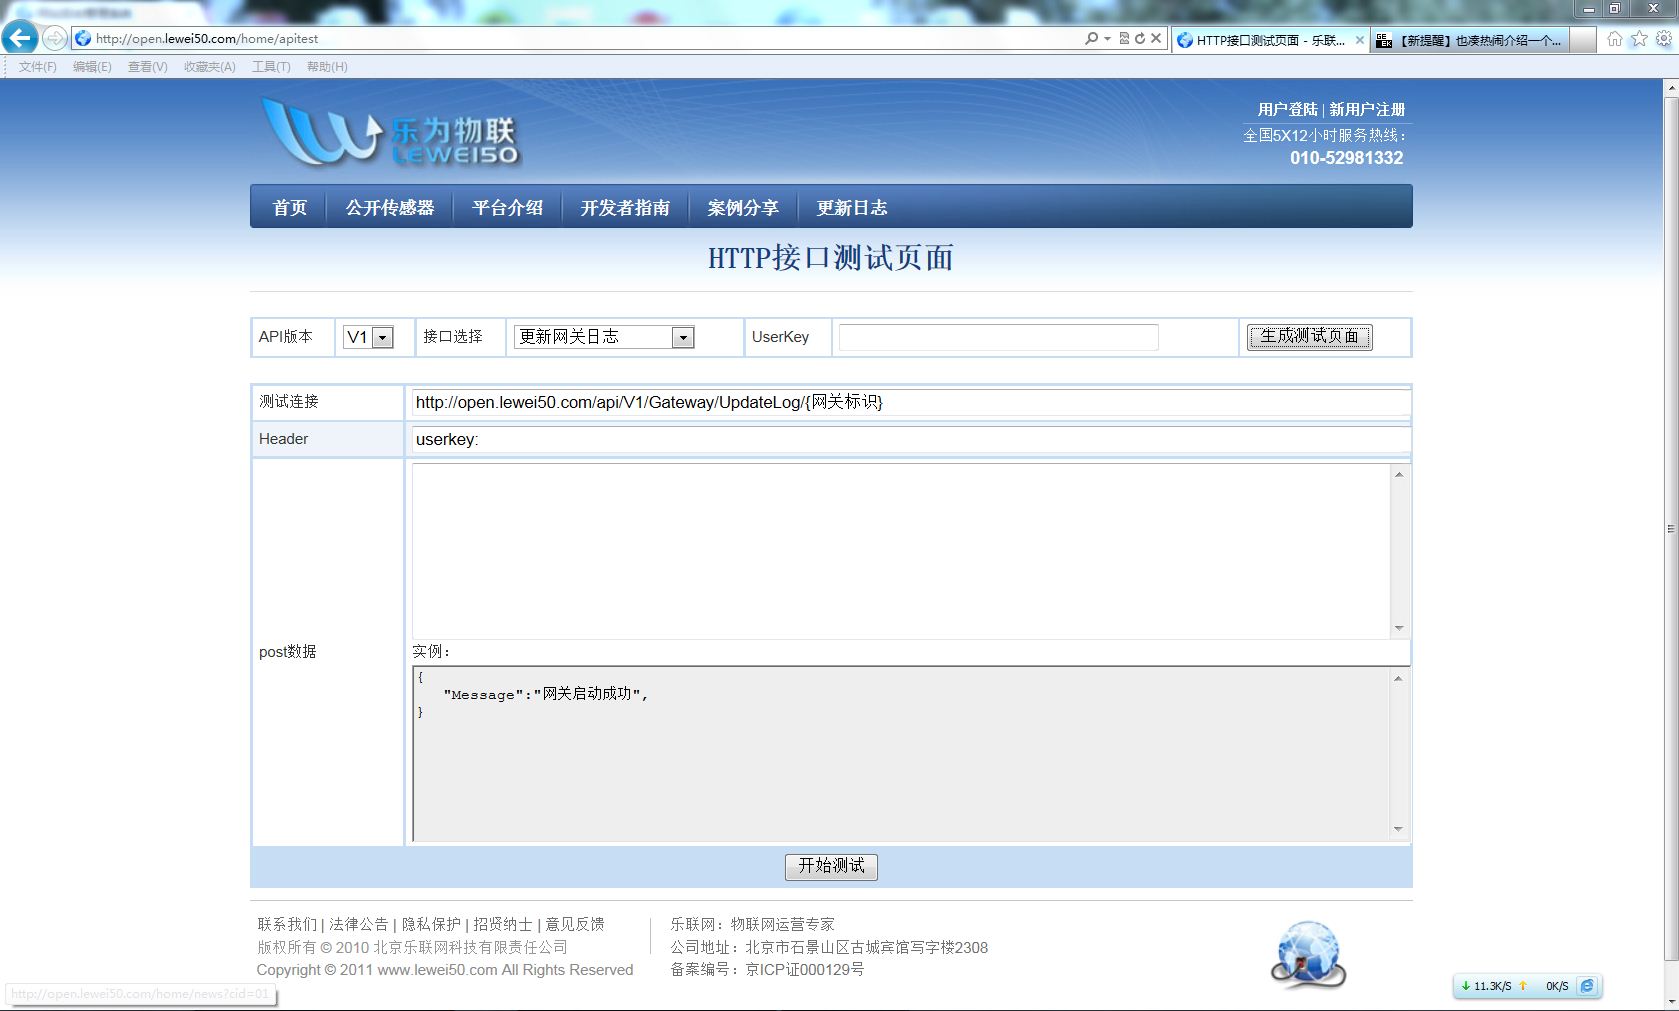Switch to the 【新提醒】 browser tab

click(x=1468, y=40)
